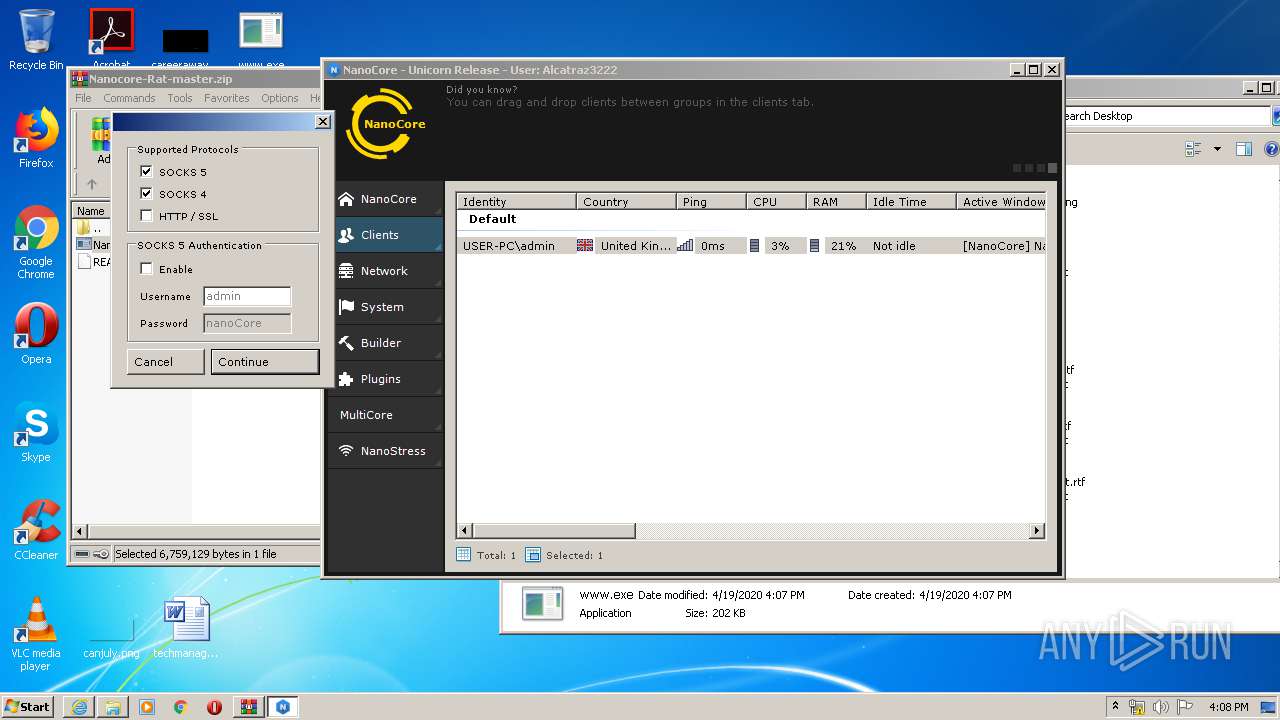Open the Network section in sidebar
1280x720 pixels.
[x=386, y=271]
